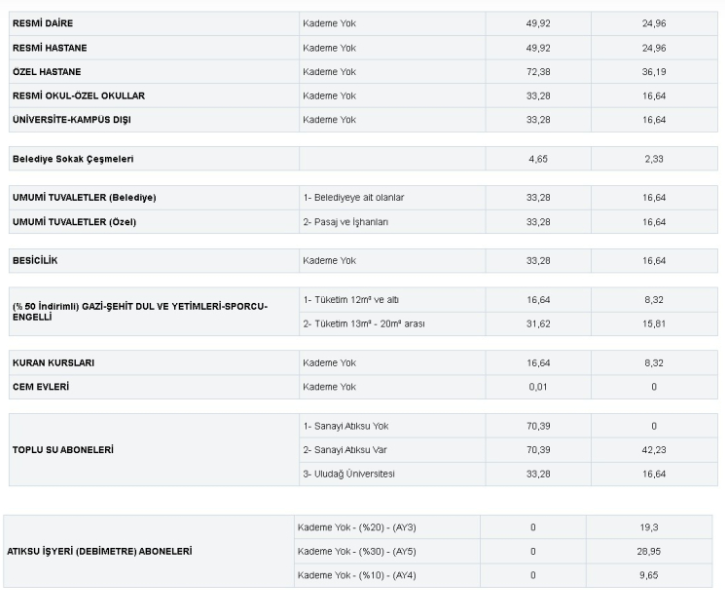This screenshot has width=725, height=590.
Task: Select the KURAN KURSLARI row label
Action: point(51,363)
